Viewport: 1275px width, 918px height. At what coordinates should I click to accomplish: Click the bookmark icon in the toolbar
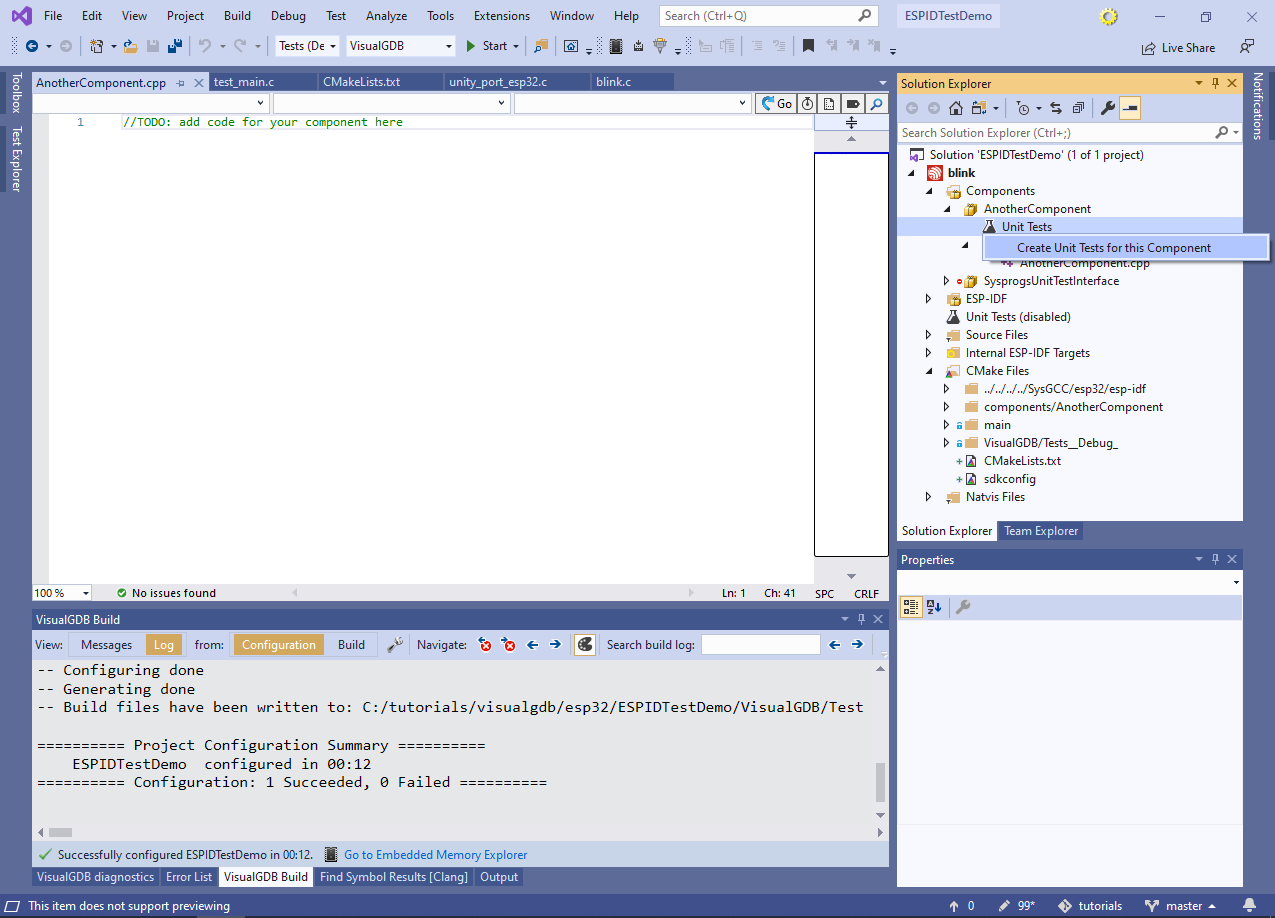click(808, 46)
